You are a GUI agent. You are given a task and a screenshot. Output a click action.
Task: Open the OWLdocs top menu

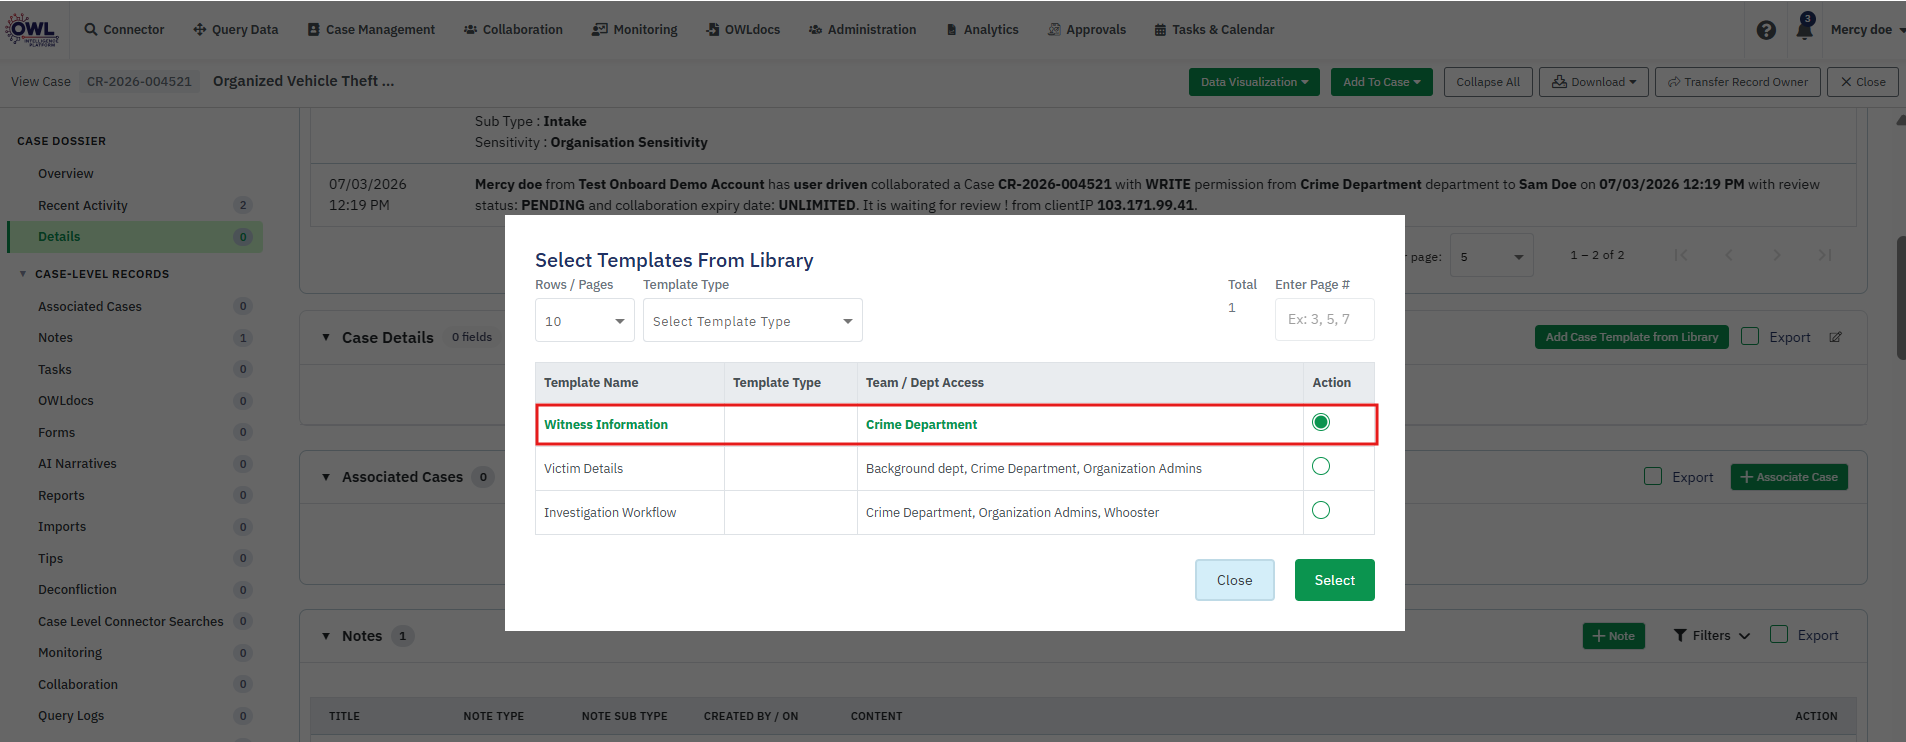click(743, 30)
